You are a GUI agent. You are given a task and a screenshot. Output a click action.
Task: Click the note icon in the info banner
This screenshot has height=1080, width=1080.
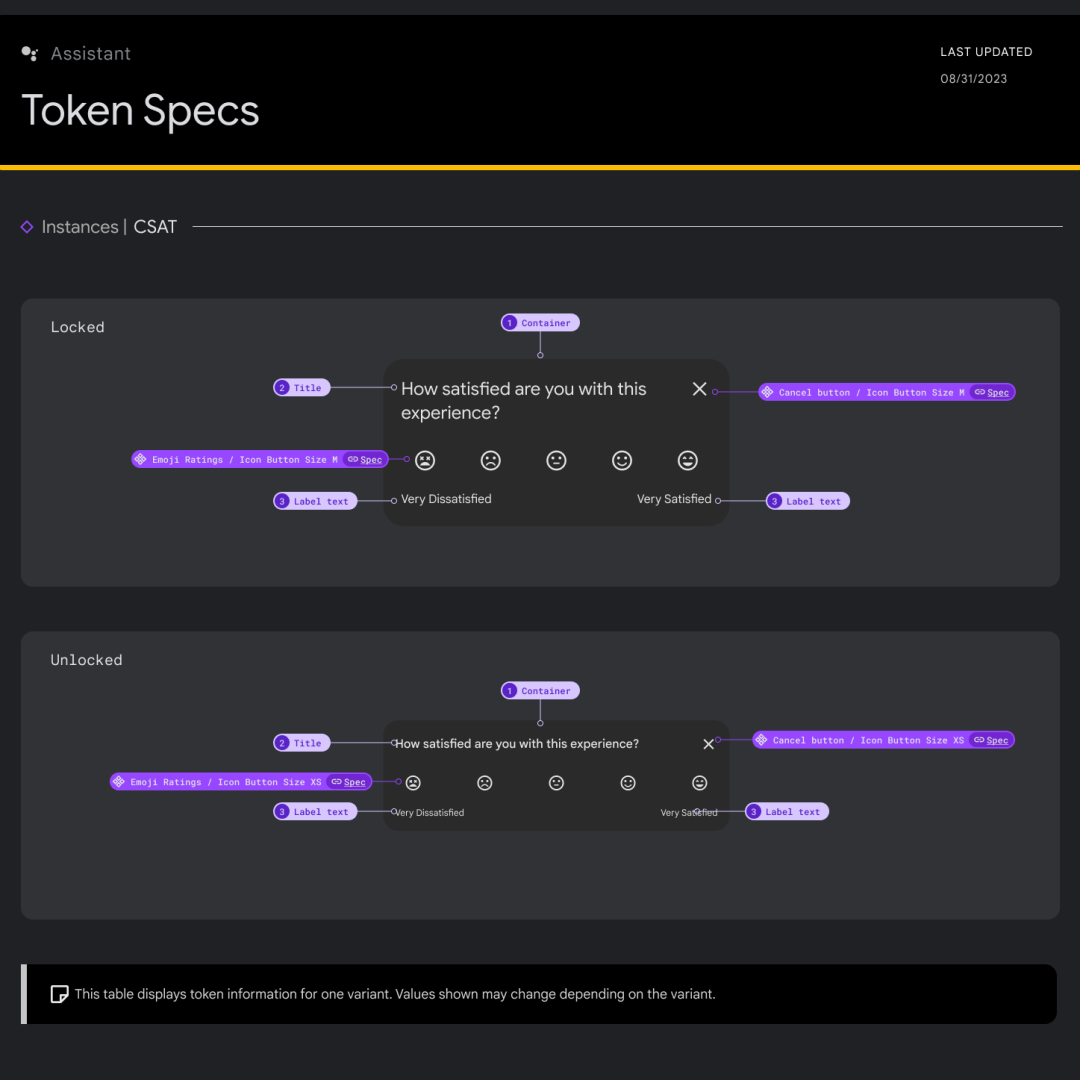(60, 994)
